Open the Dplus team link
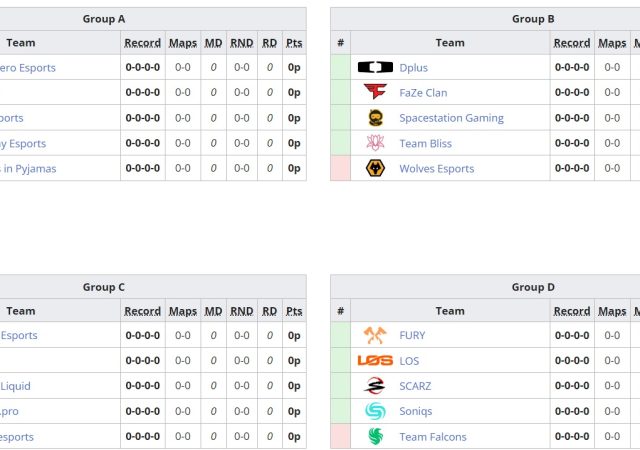This screenshot has width=640, height=450. [x=413, y=68]
